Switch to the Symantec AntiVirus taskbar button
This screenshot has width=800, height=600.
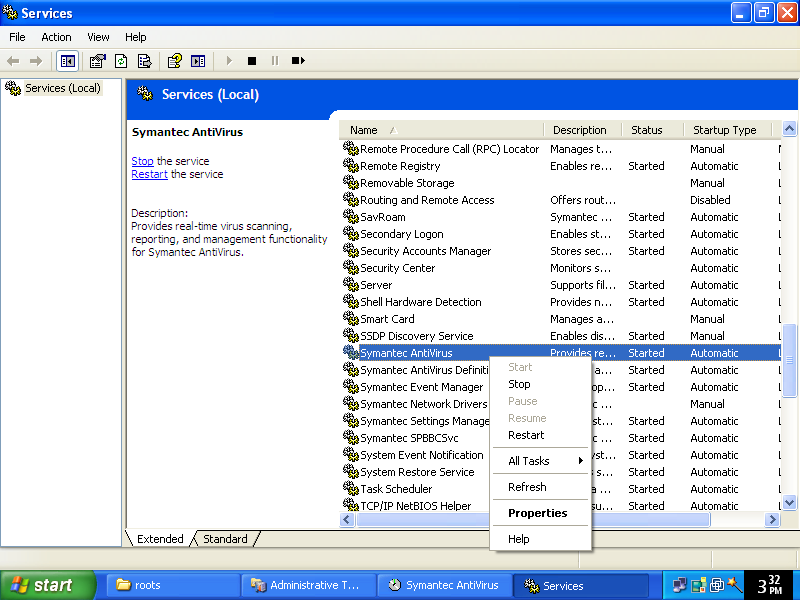tap(444, 585)
